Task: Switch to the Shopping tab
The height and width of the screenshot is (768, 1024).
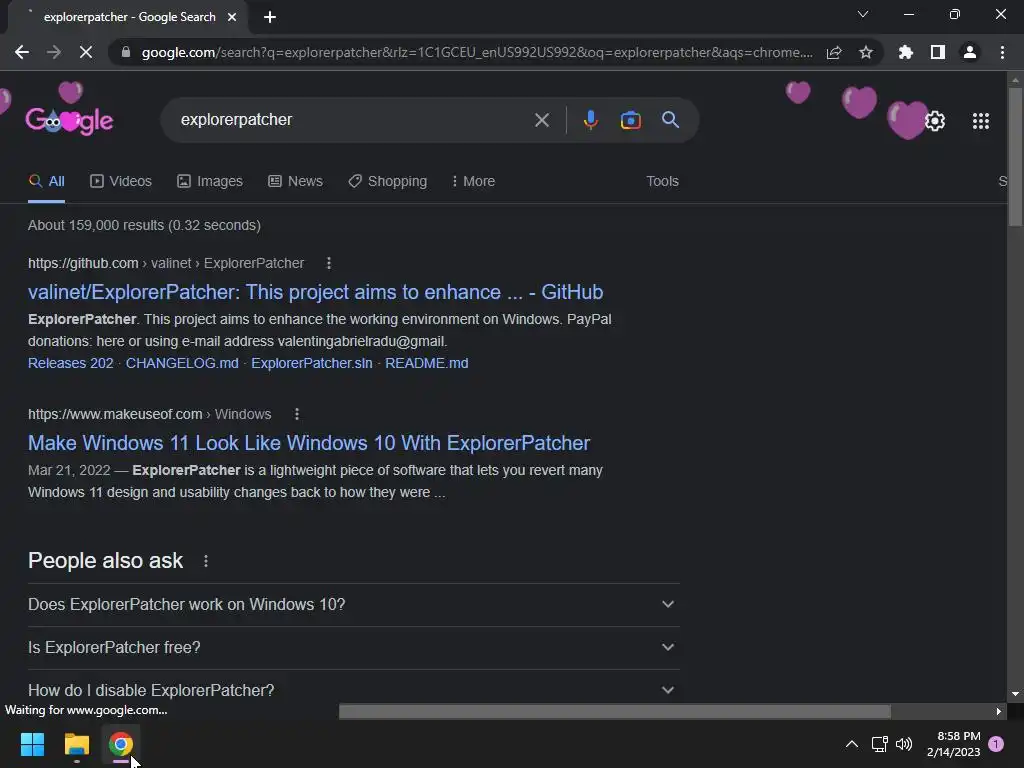Action: pyautogui.click(x=387, y=182)
